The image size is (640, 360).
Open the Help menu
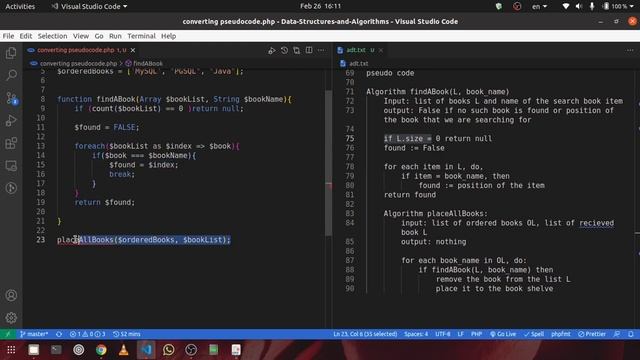pyautogui.click(x=168, y=36)
